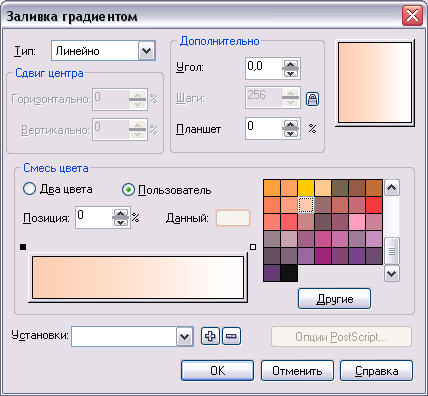428x396 pixels.
Task: Pick the olive brown swatch in top row
Action: [x=340, y=188]
